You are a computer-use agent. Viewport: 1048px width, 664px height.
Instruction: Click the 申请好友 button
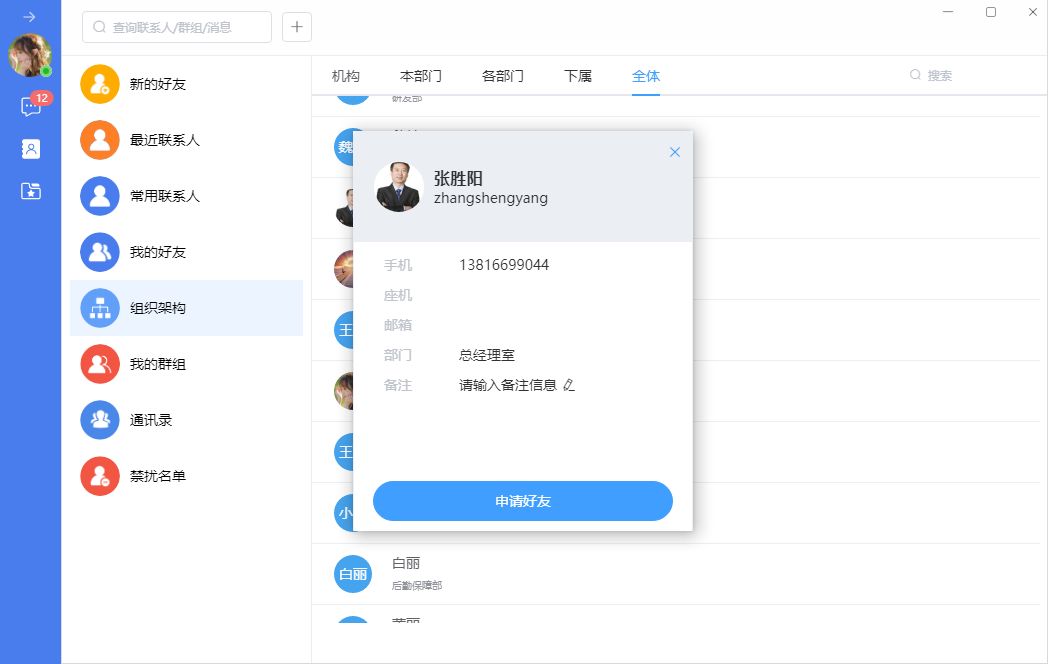point(523,501)
